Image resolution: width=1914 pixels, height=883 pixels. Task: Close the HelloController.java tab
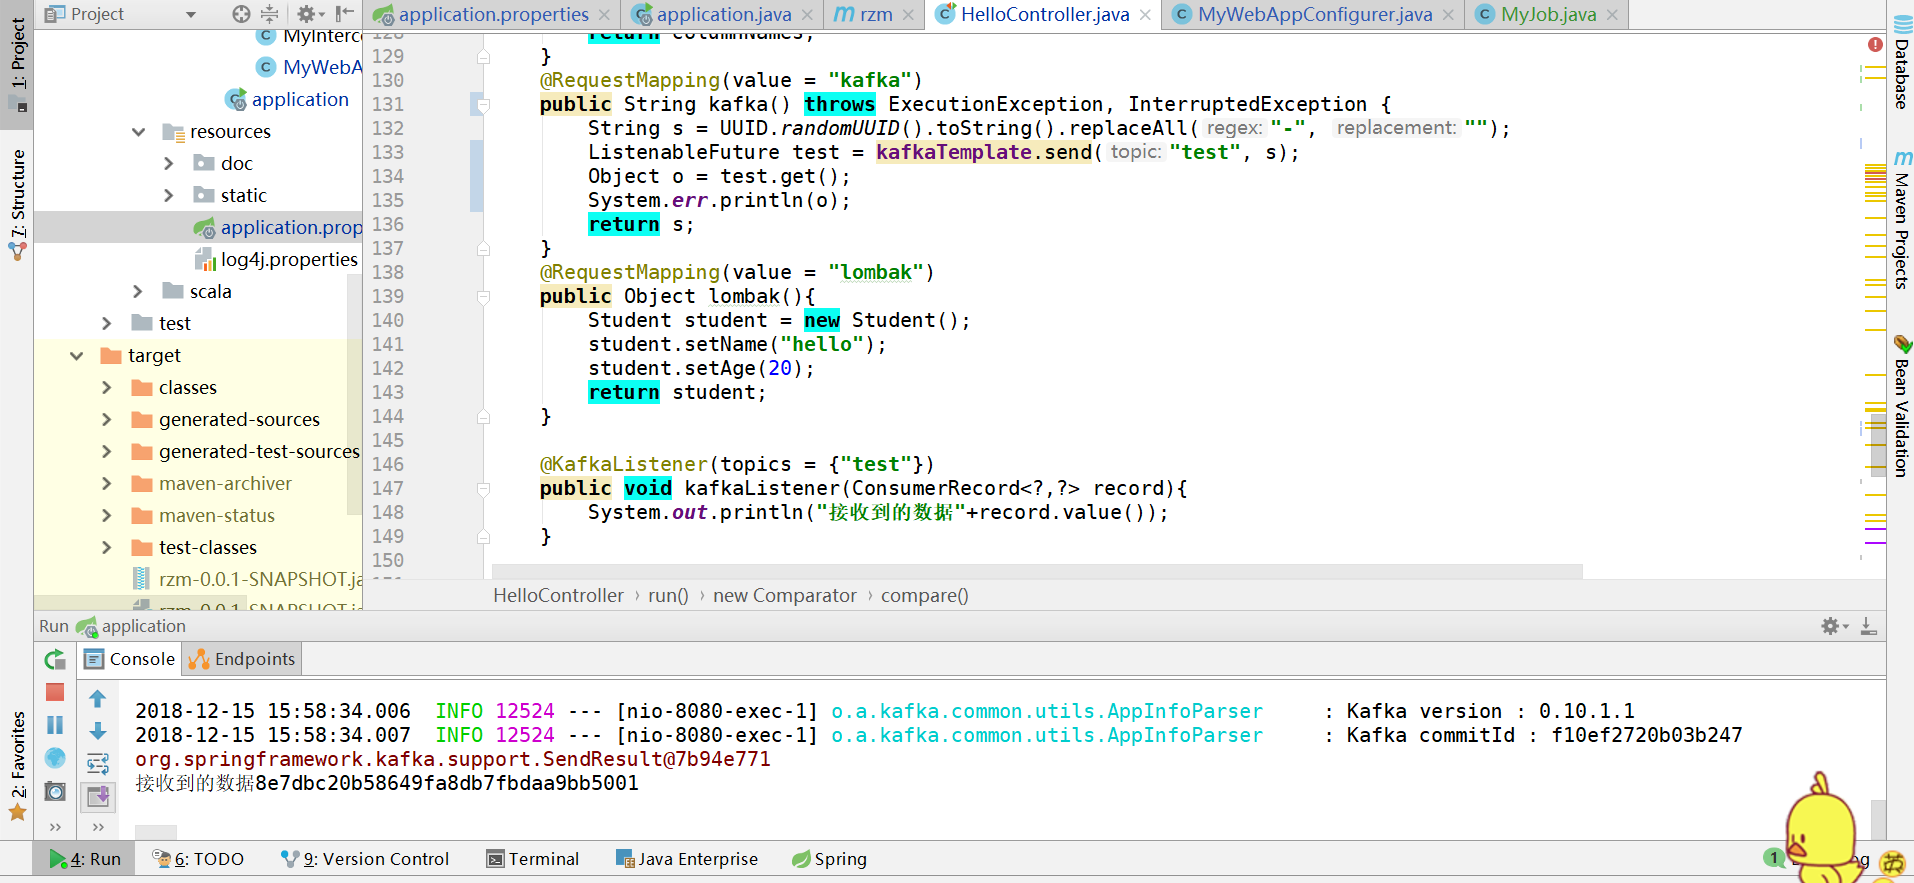click(1145, 15)
